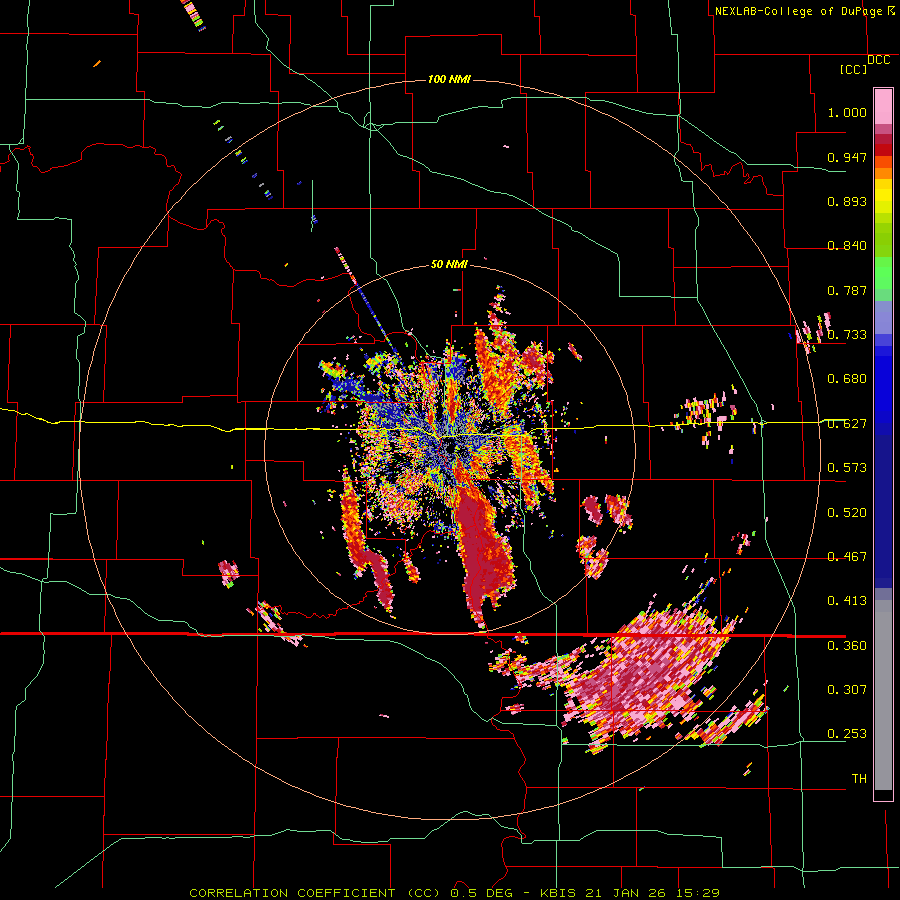
Task: Click the 0.680 scale value
Action: pos(847,379)
